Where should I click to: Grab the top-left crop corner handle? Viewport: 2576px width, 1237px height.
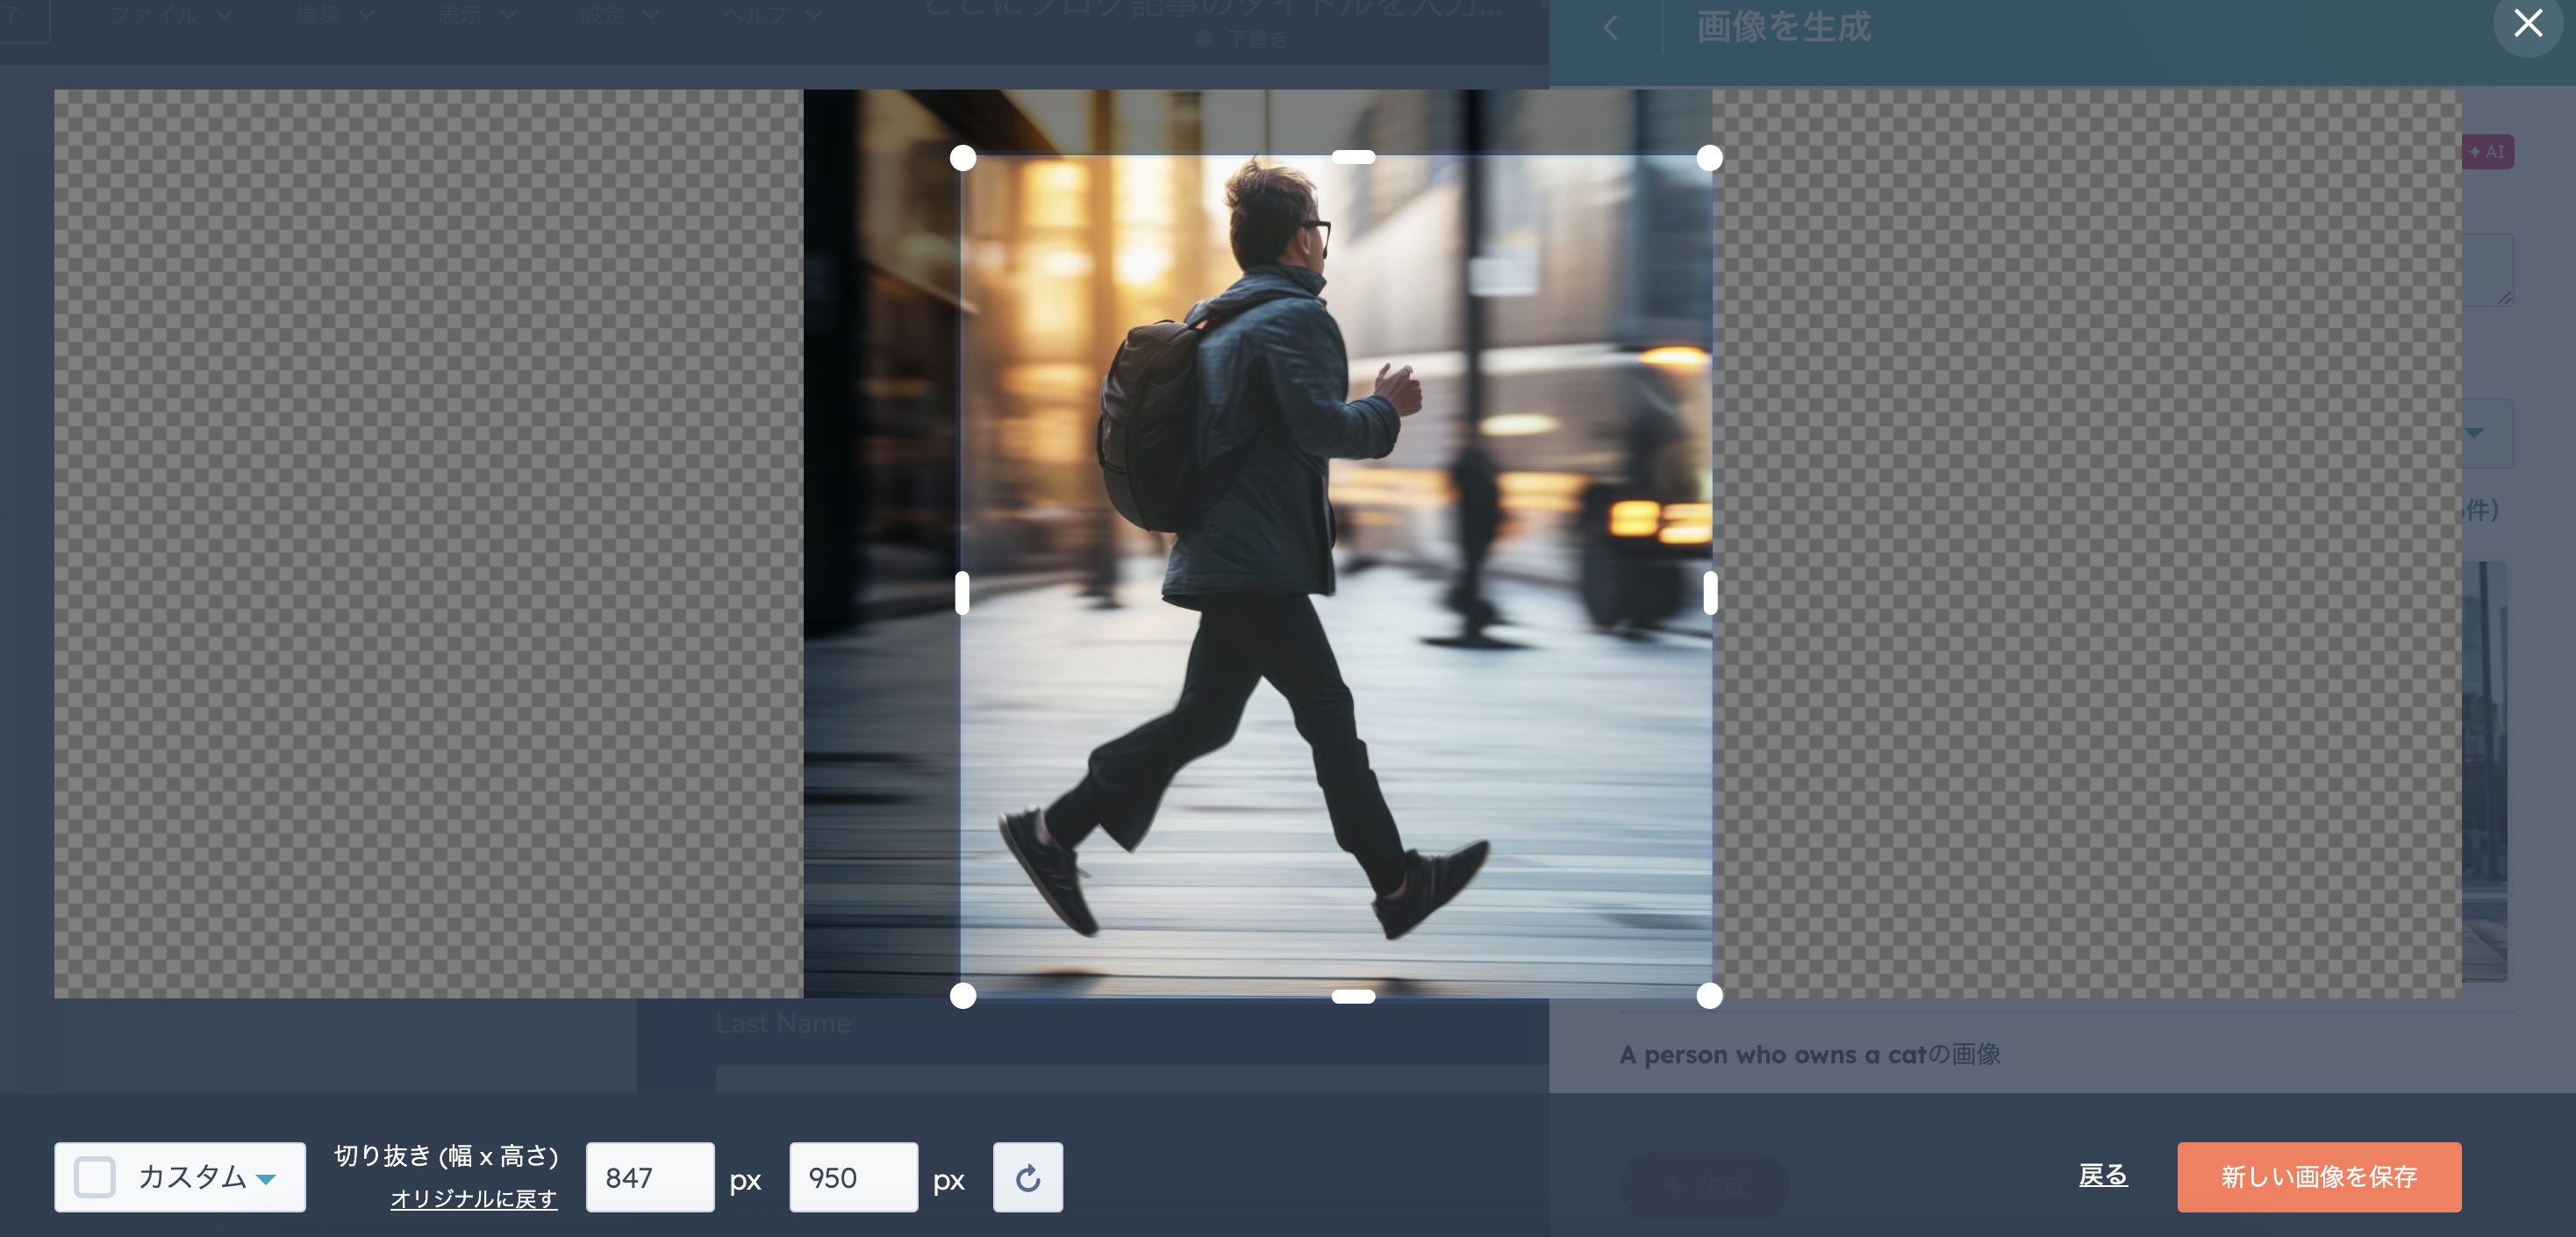click(x=962, y=158)
